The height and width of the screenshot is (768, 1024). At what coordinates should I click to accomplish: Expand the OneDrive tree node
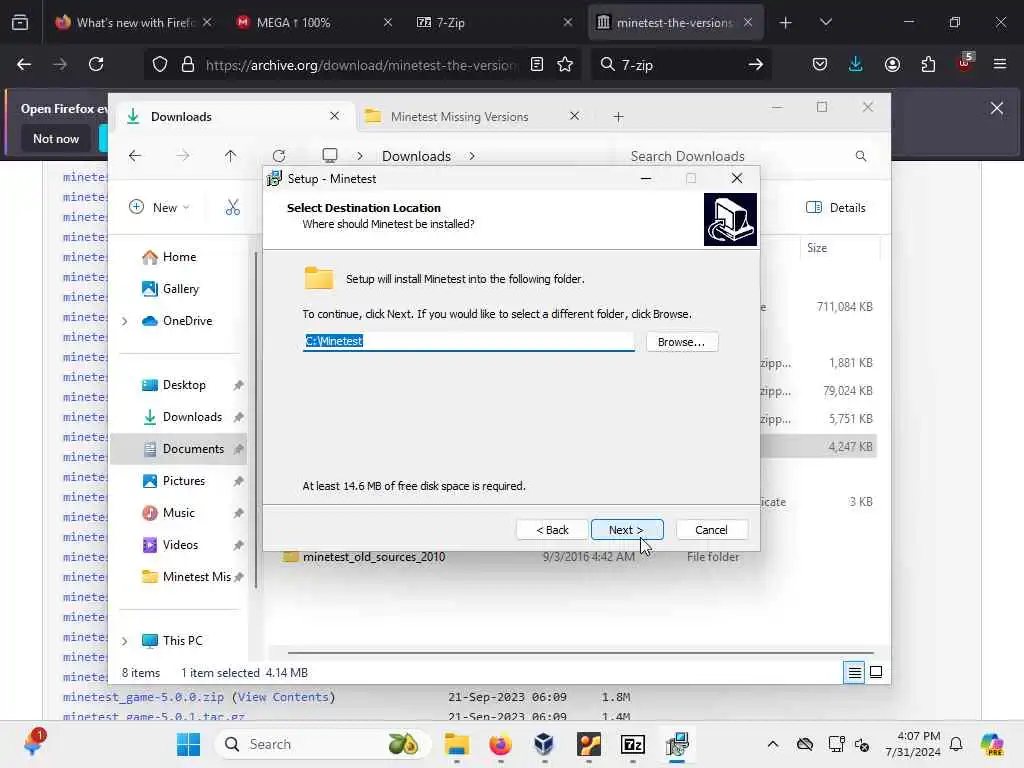125,321
